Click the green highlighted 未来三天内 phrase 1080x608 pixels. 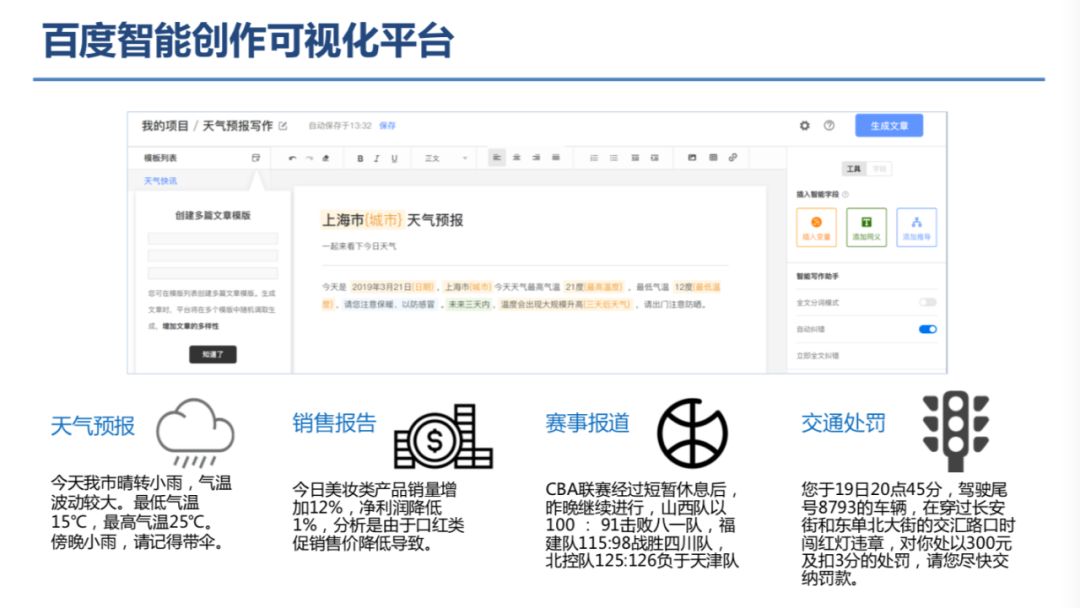[x=468, y=304]
